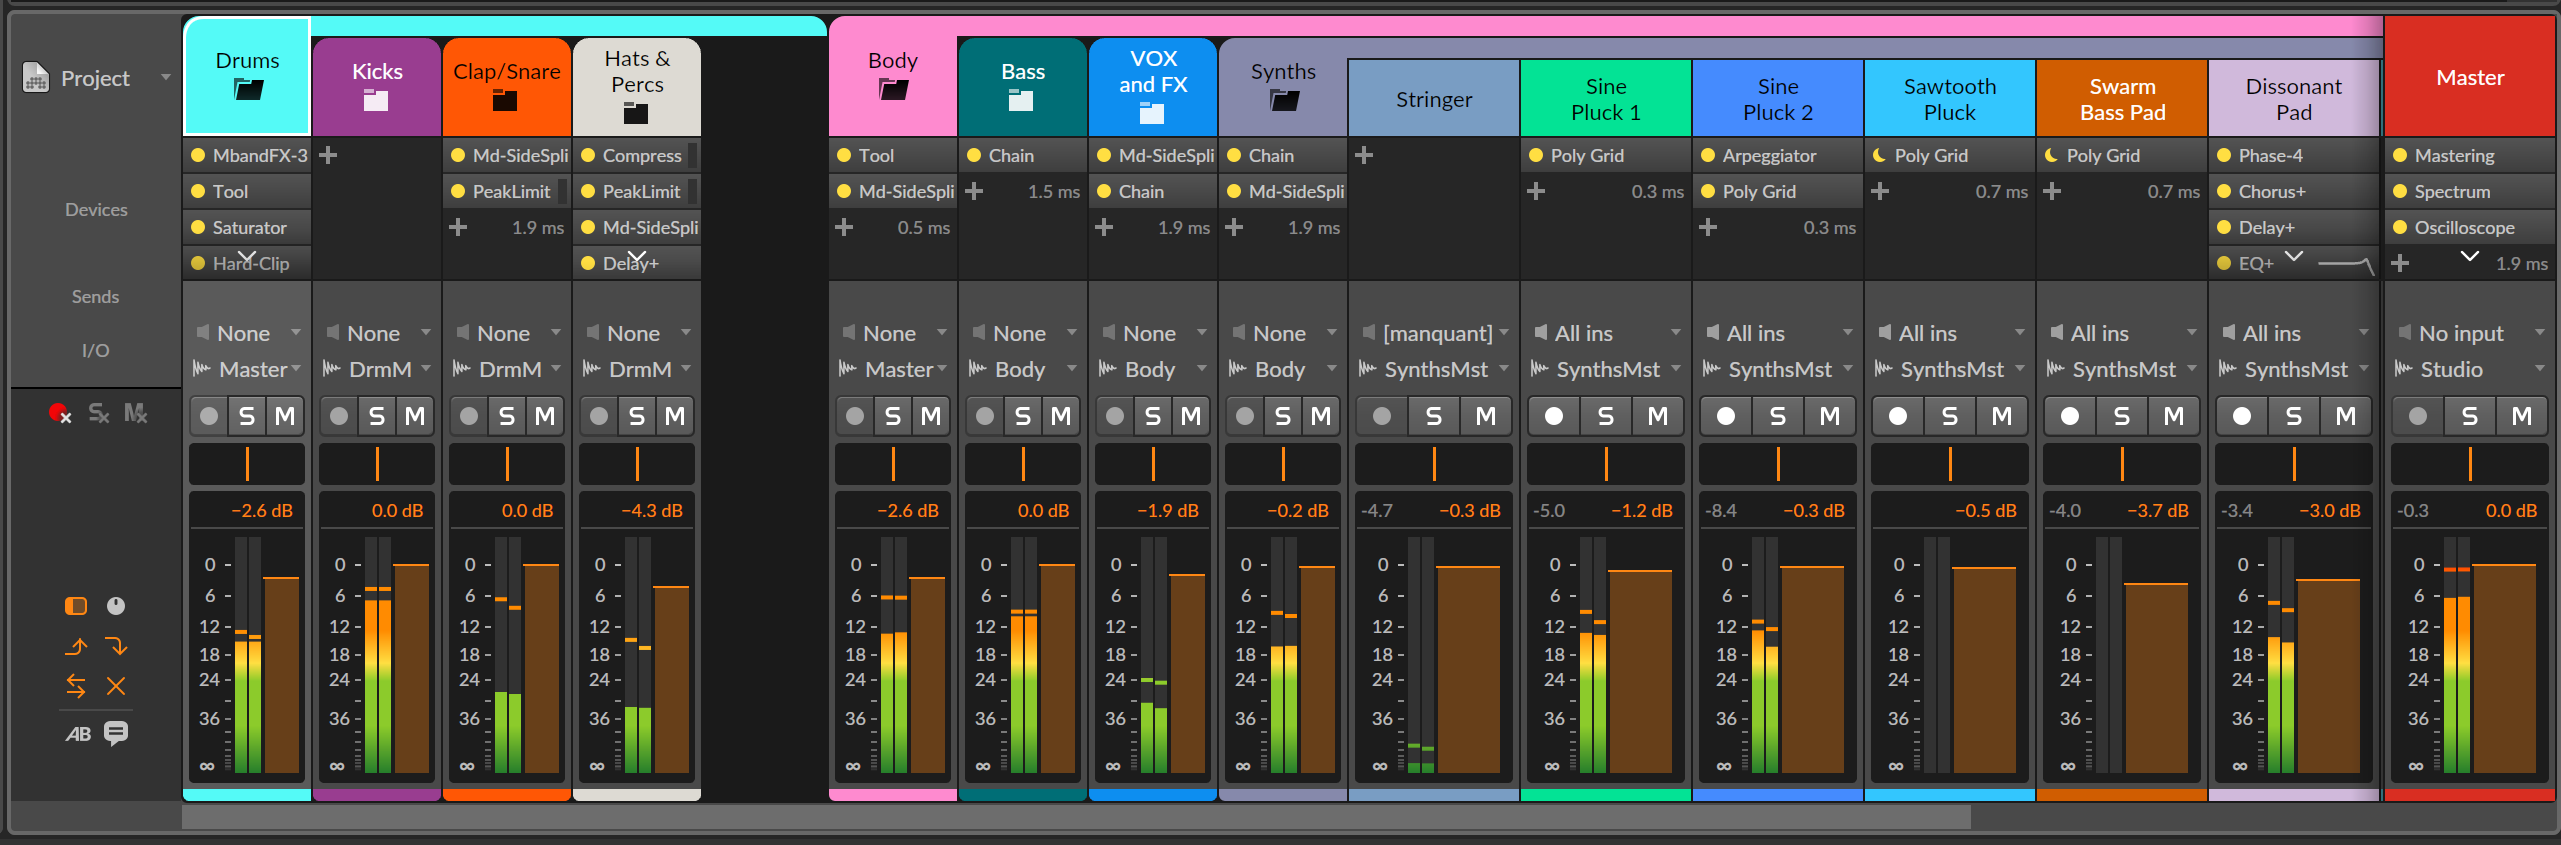Open Stringer [manquant] input dropdown
This screenshot has height=845, width=2561.
pos(1434,333)
